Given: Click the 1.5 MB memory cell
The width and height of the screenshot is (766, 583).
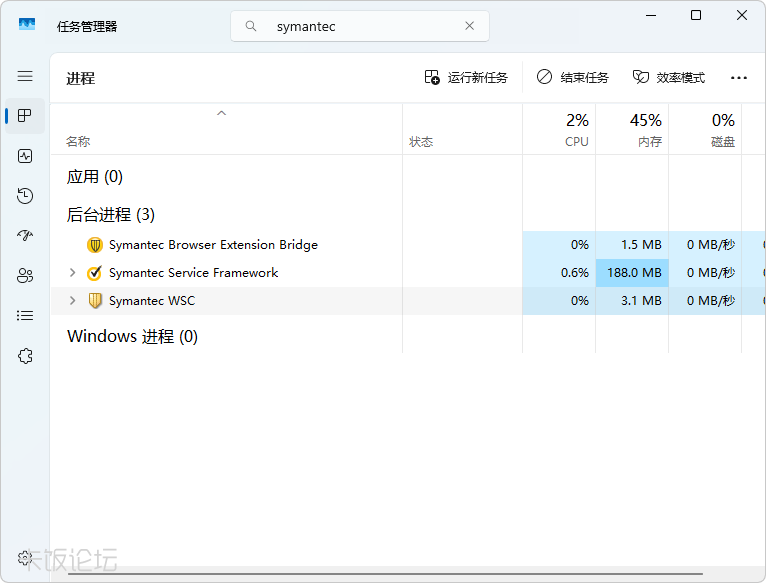Looking at the screenshot, I should tap(632, 245).
